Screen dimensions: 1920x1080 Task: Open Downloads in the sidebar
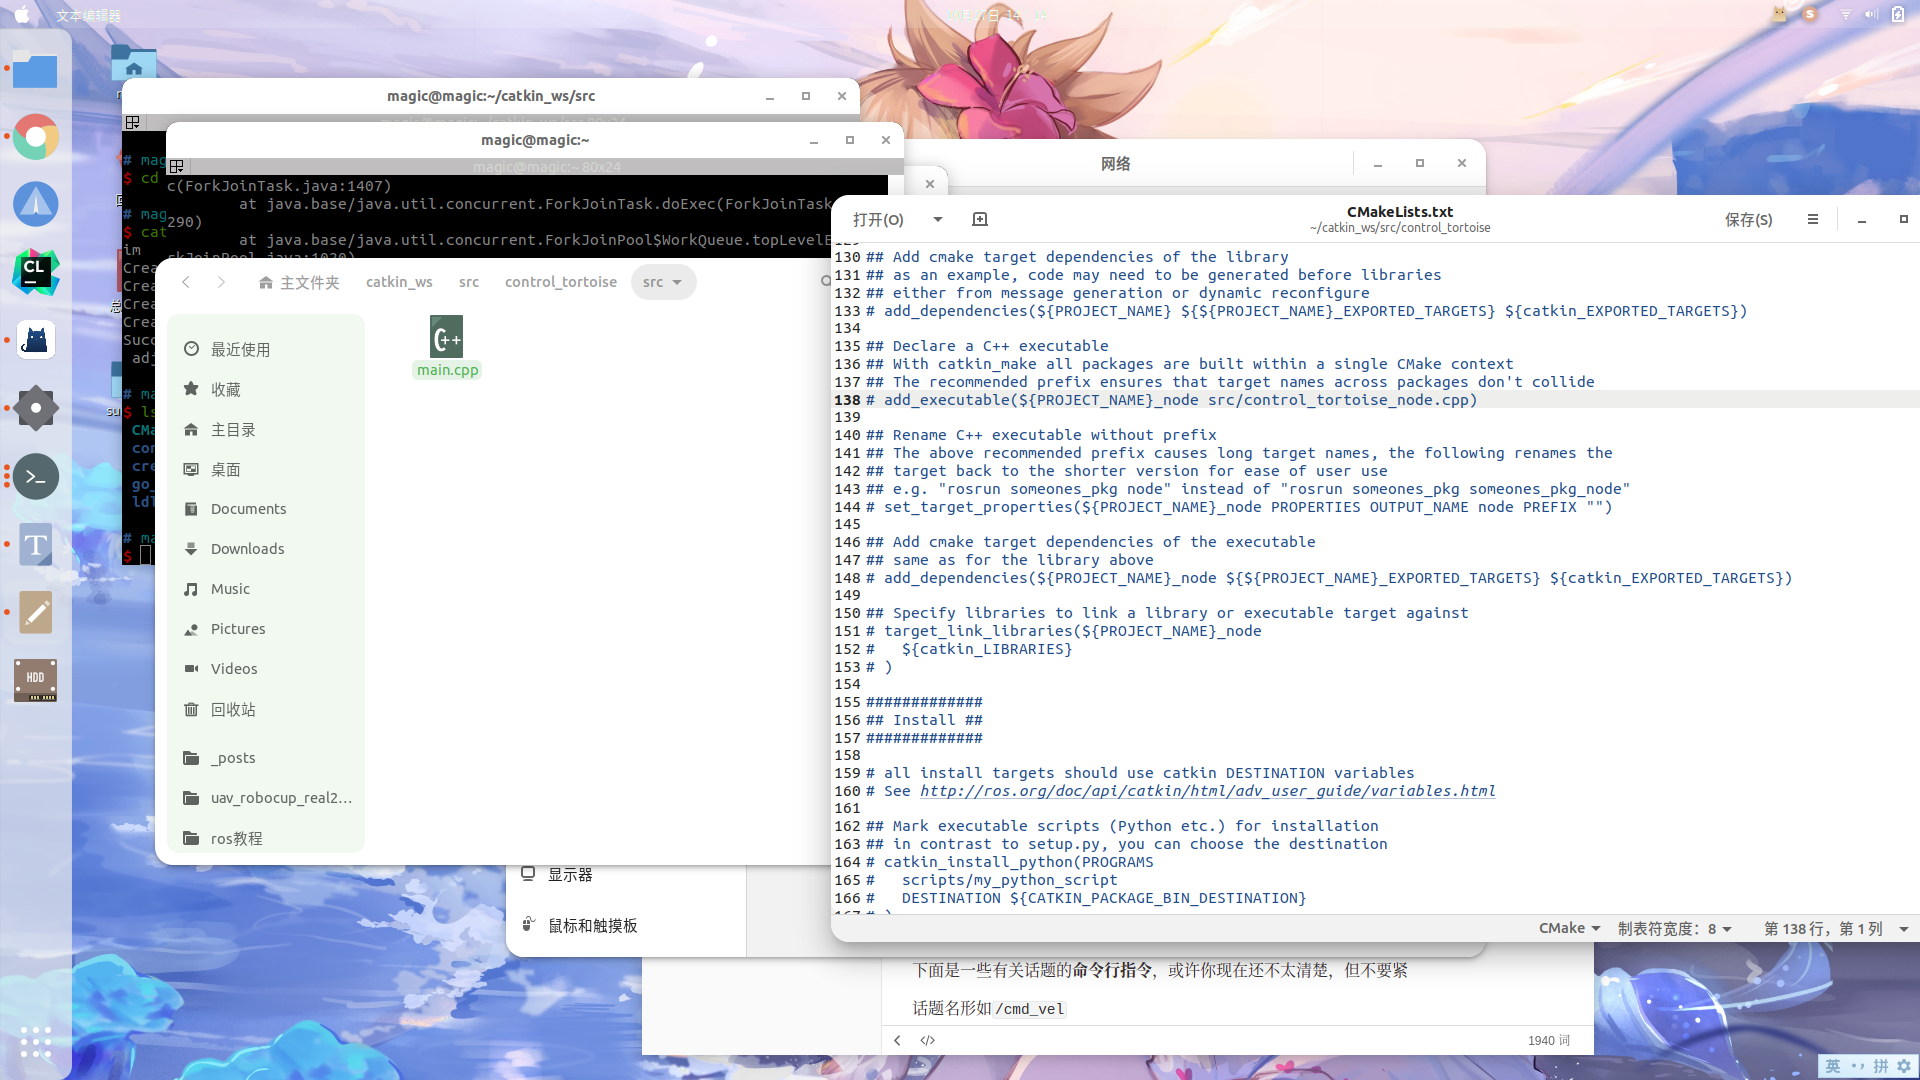[247, 549]
